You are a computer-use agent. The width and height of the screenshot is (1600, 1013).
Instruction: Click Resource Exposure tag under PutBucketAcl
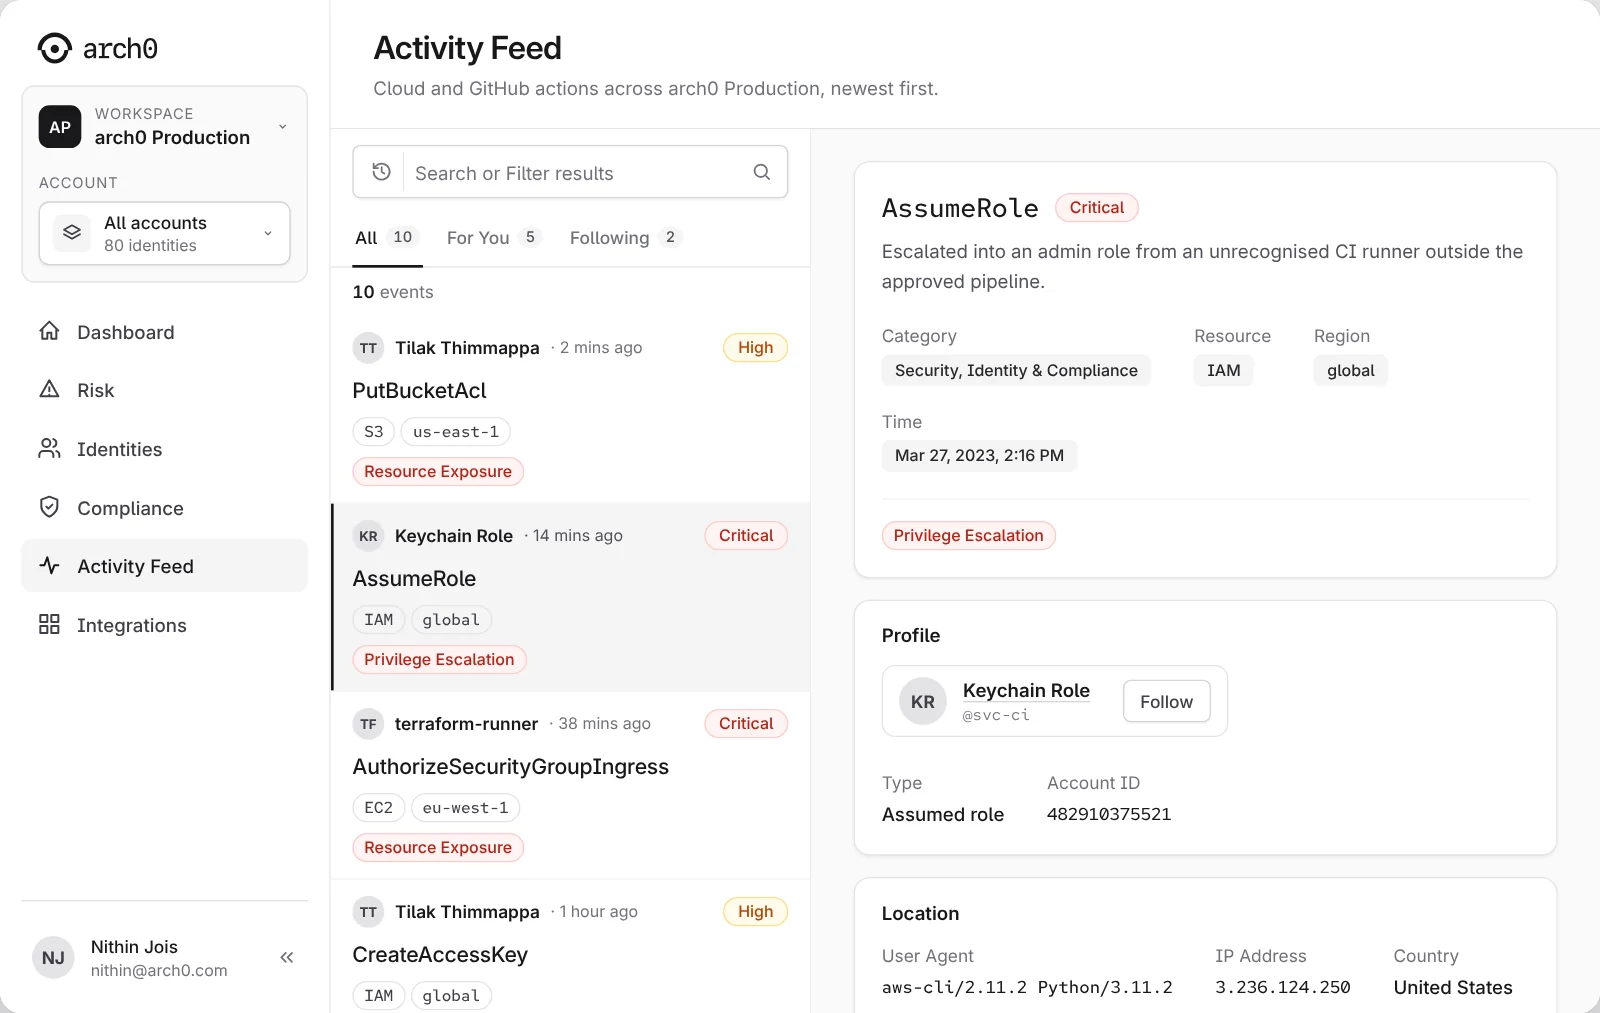438,471
